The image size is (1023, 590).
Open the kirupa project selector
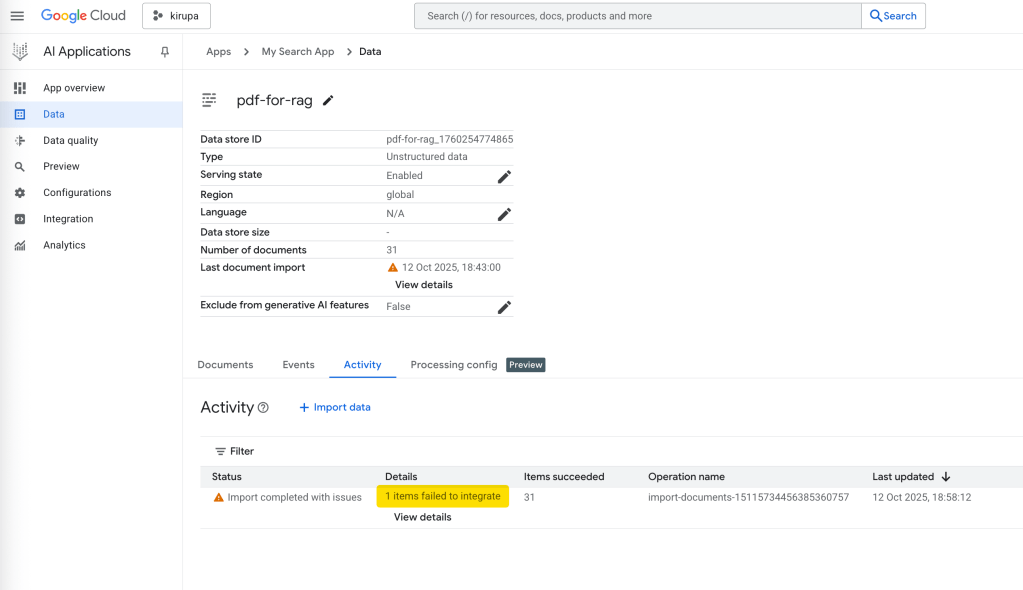coord(176,16)
